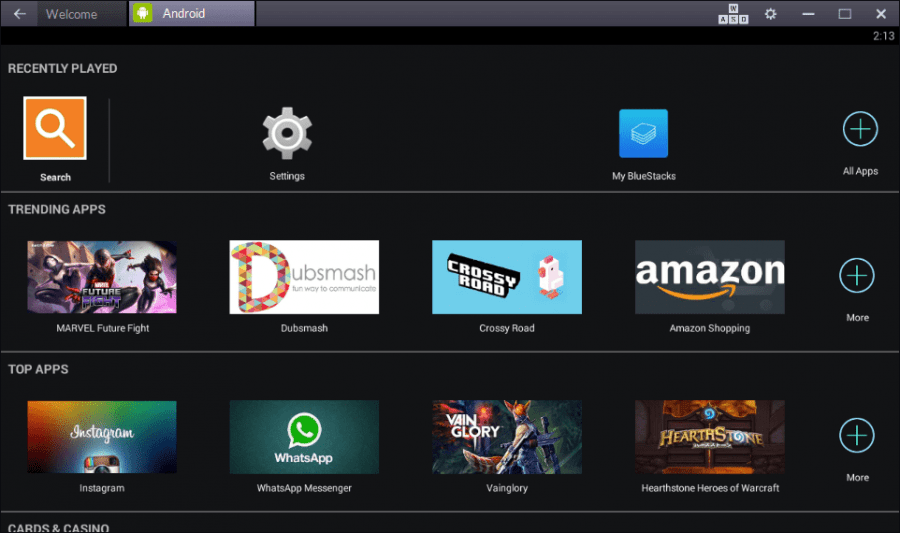900x533 pixels.
Task: Click the Android robot tab icon
Action: pyautogui.click(x=143, y=13)
